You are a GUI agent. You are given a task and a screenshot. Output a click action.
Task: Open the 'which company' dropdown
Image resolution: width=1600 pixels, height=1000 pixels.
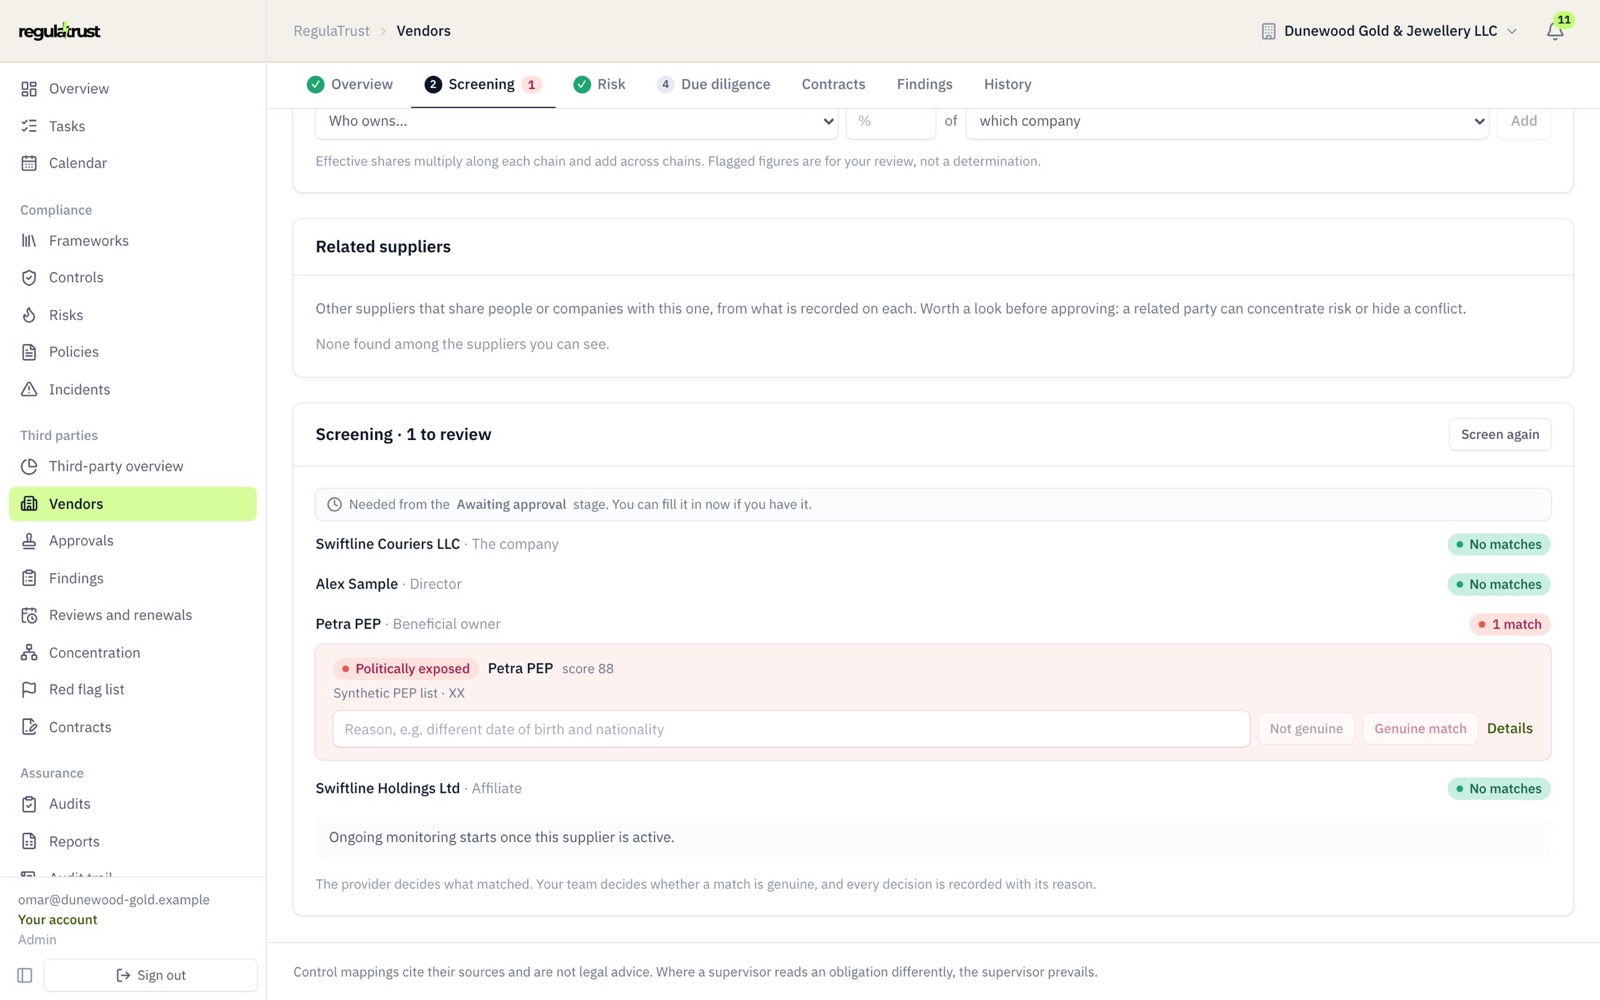tap(1228, 121)
